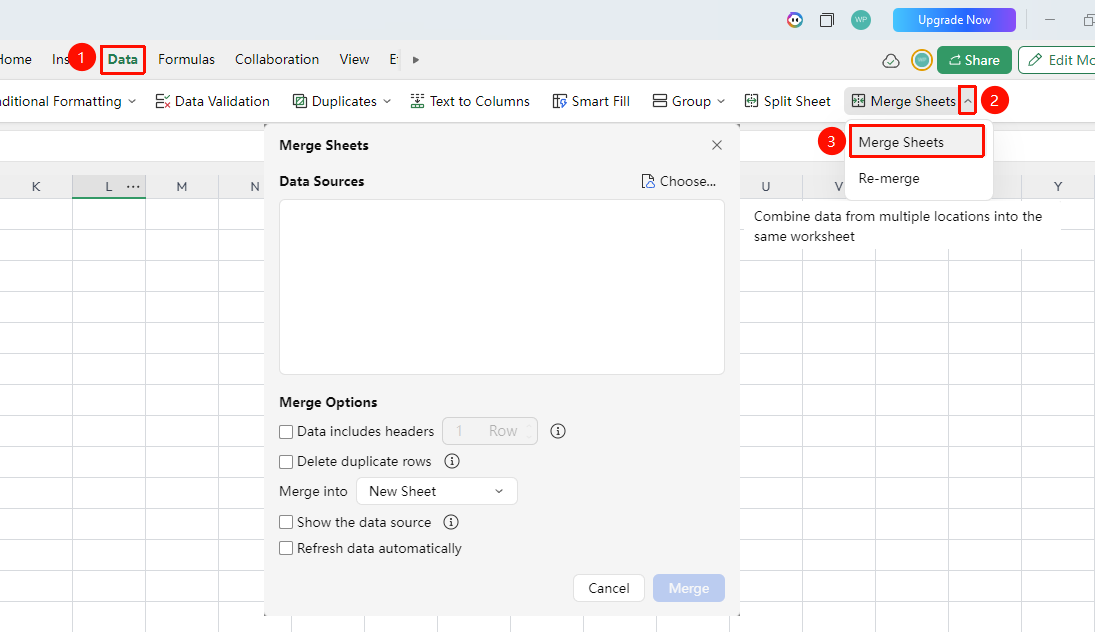Viewport: 1095px width, 632px height.
Task: Cancel the Merge Sheets dialog
Action: 609,588
